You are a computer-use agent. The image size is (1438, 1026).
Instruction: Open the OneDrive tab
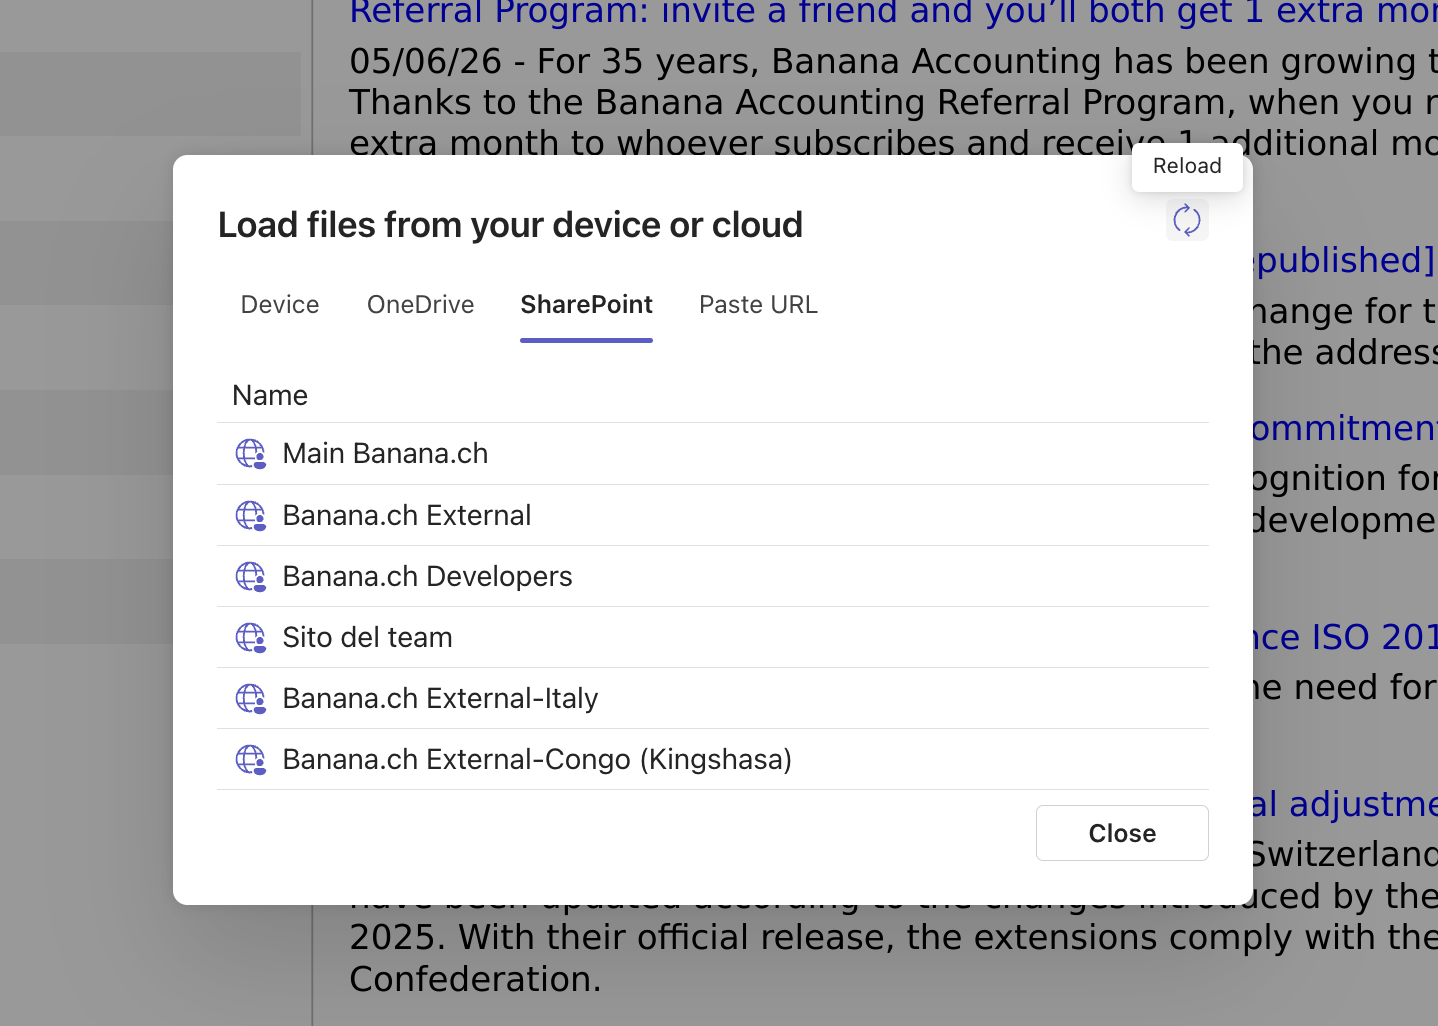tap(421, 305)
